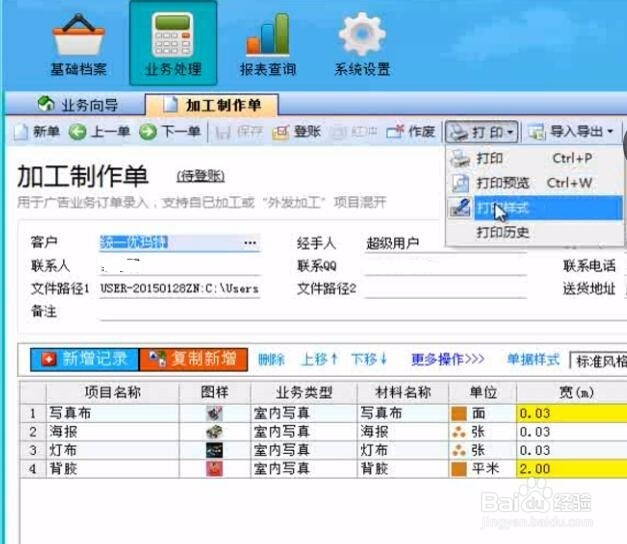Open thumbnail image in 灯布 row

coord(214,450)
